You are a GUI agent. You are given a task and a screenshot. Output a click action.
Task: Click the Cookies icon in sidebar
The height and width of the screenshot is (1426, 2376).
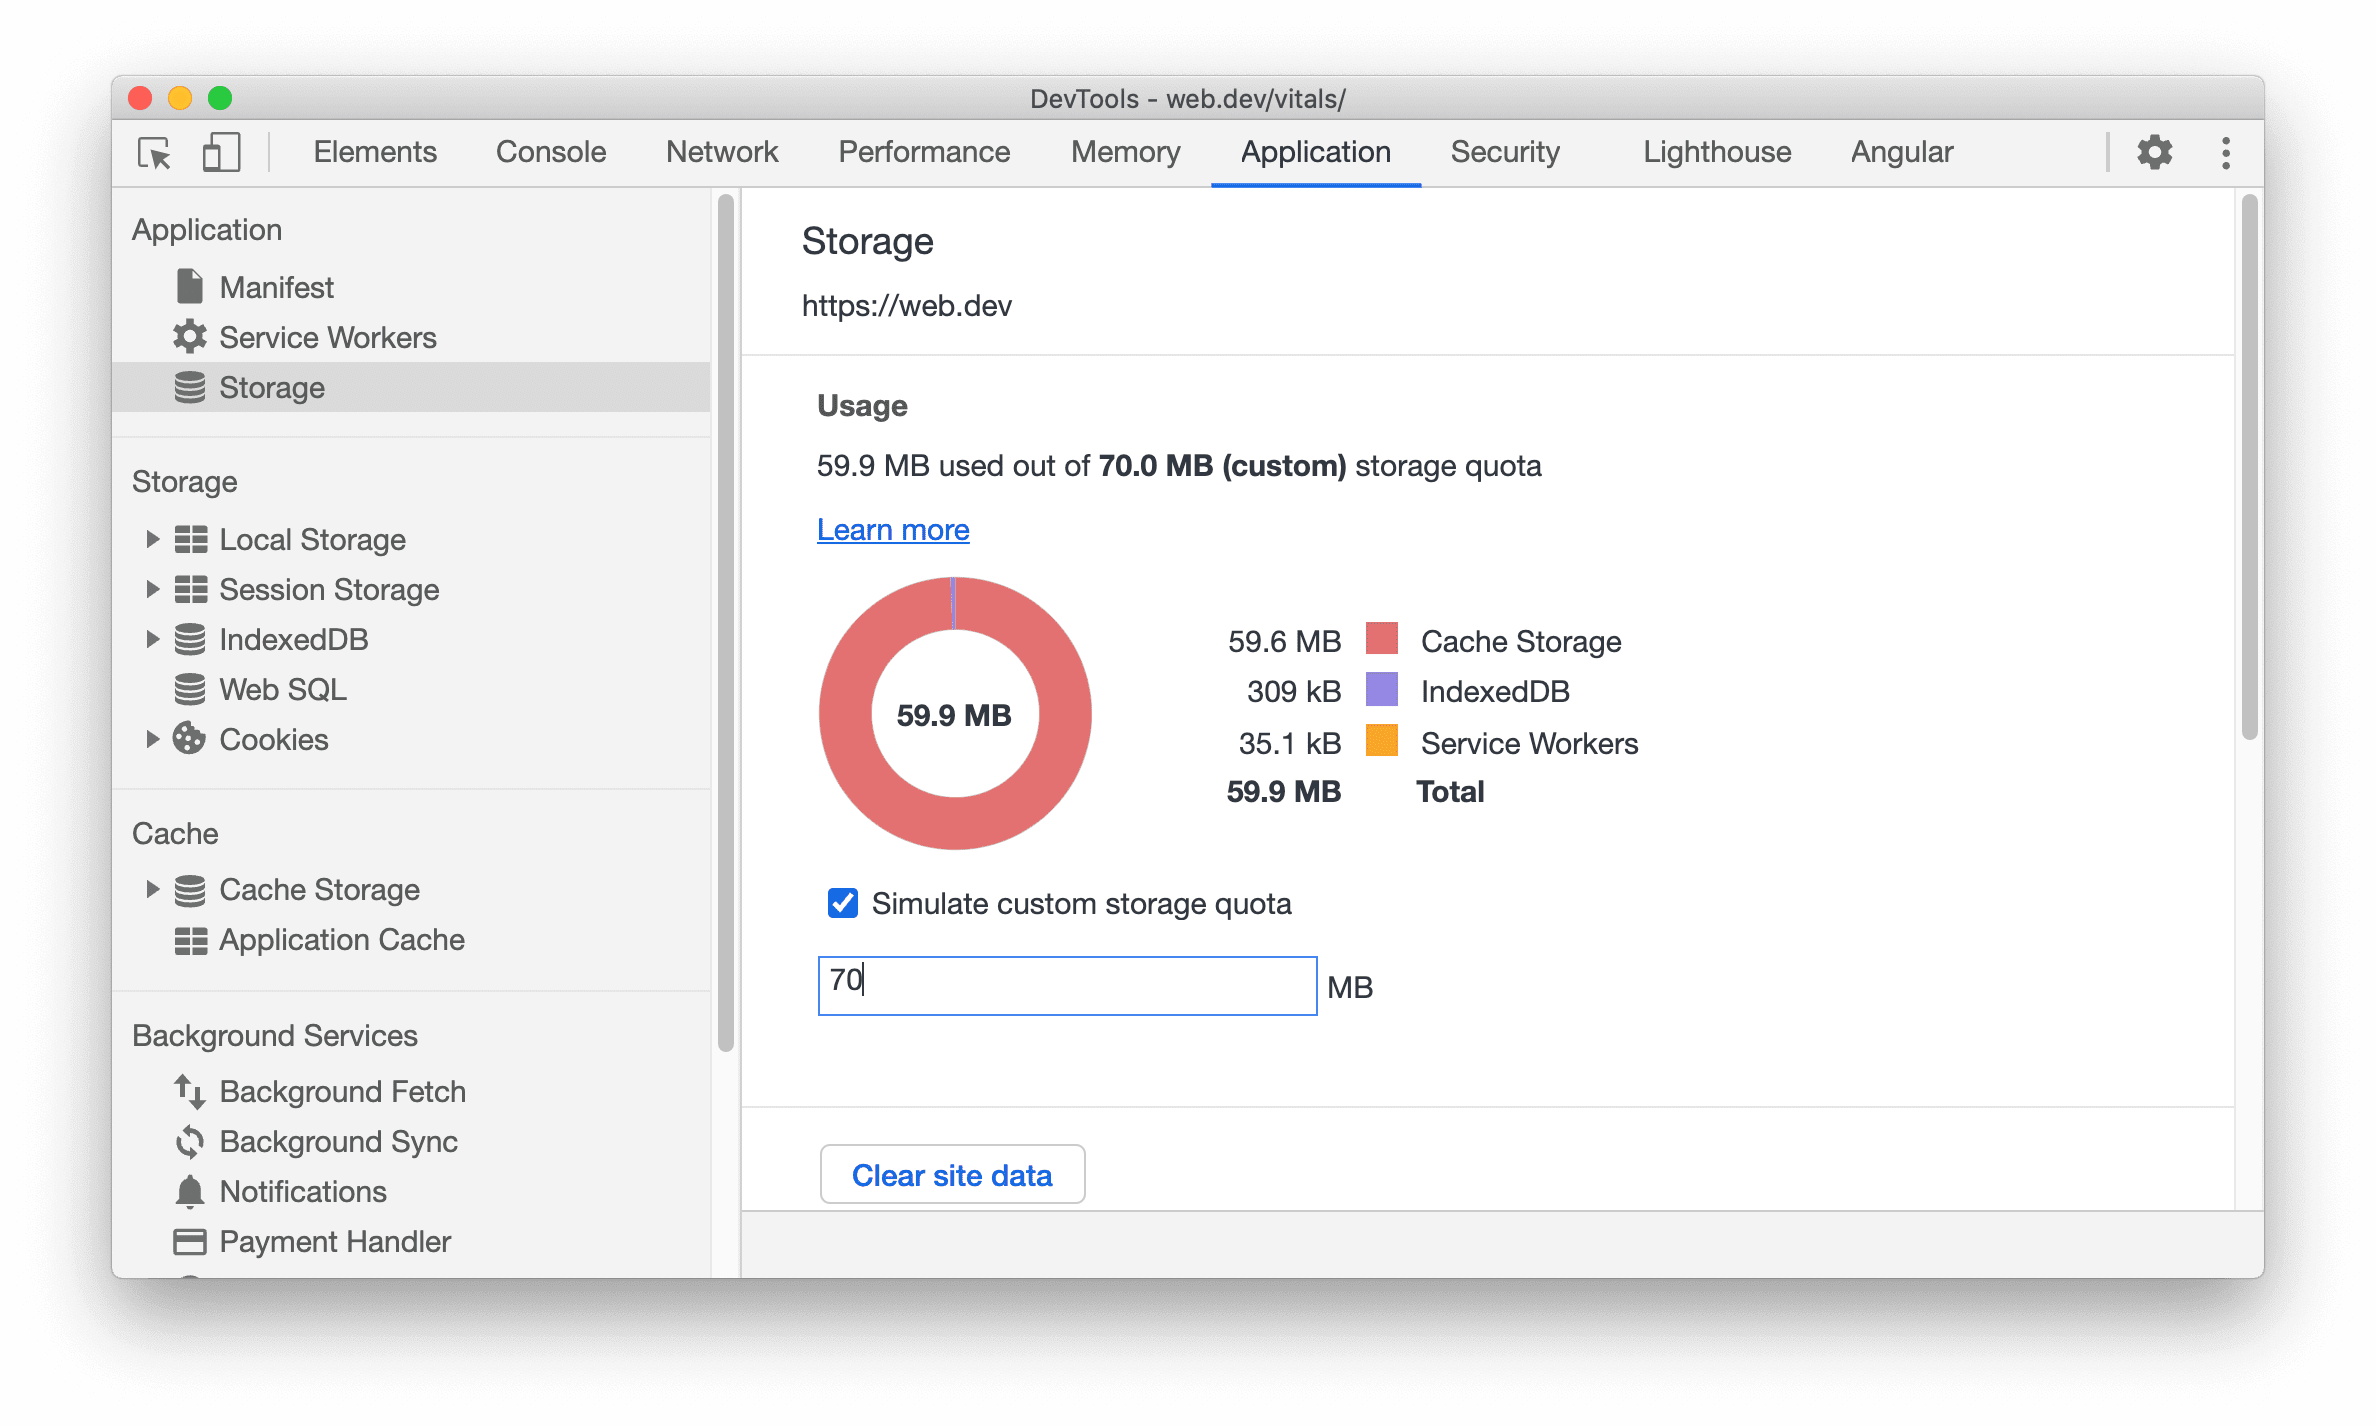[x=192, y=737]
